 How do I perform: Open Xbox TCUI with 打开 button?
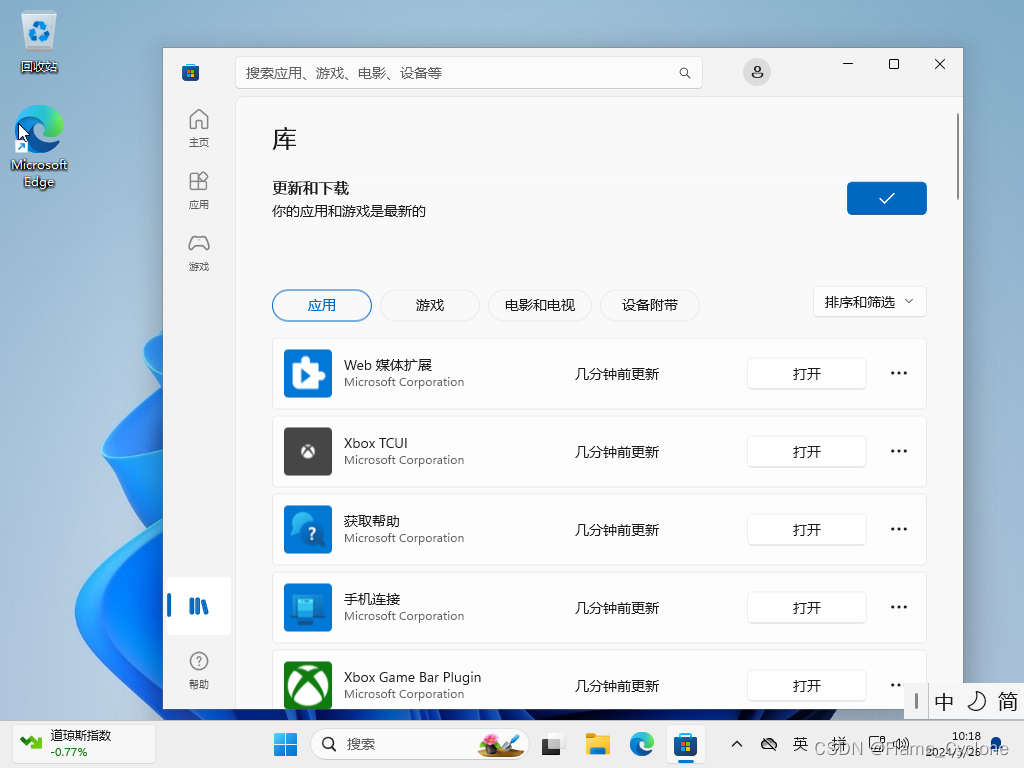[807, 451]
